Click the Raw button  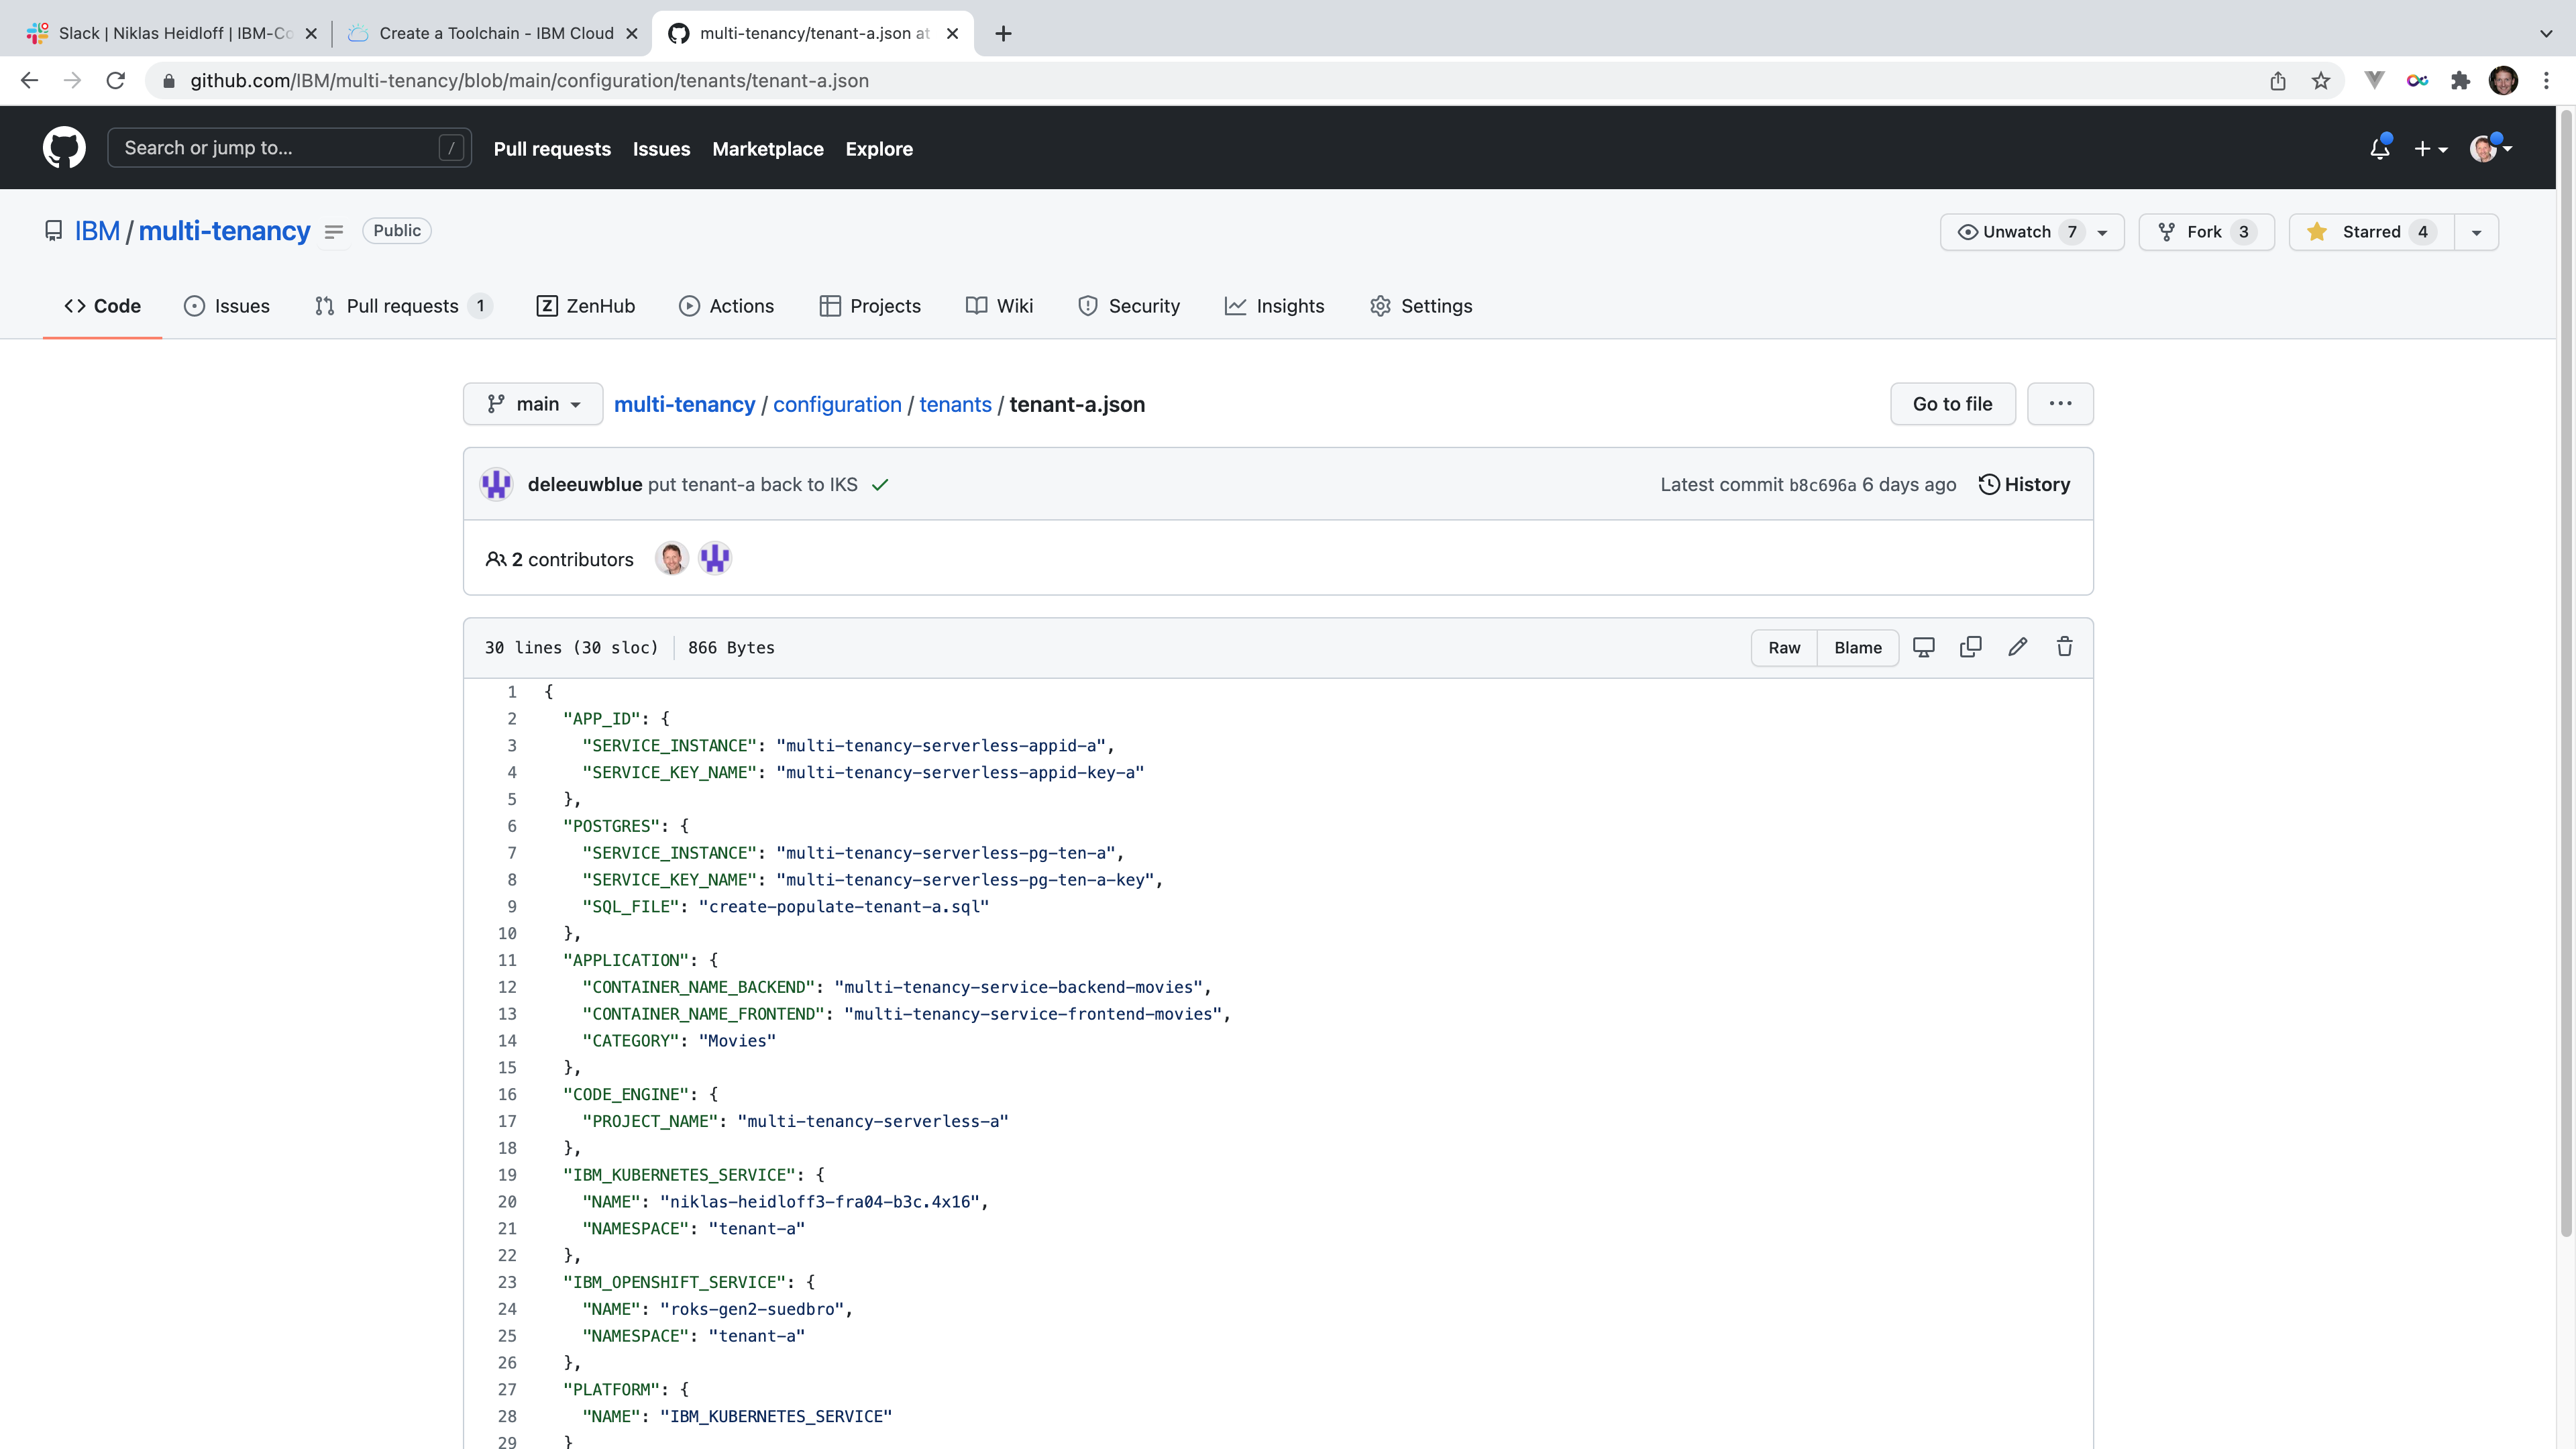click(1784, 648)
